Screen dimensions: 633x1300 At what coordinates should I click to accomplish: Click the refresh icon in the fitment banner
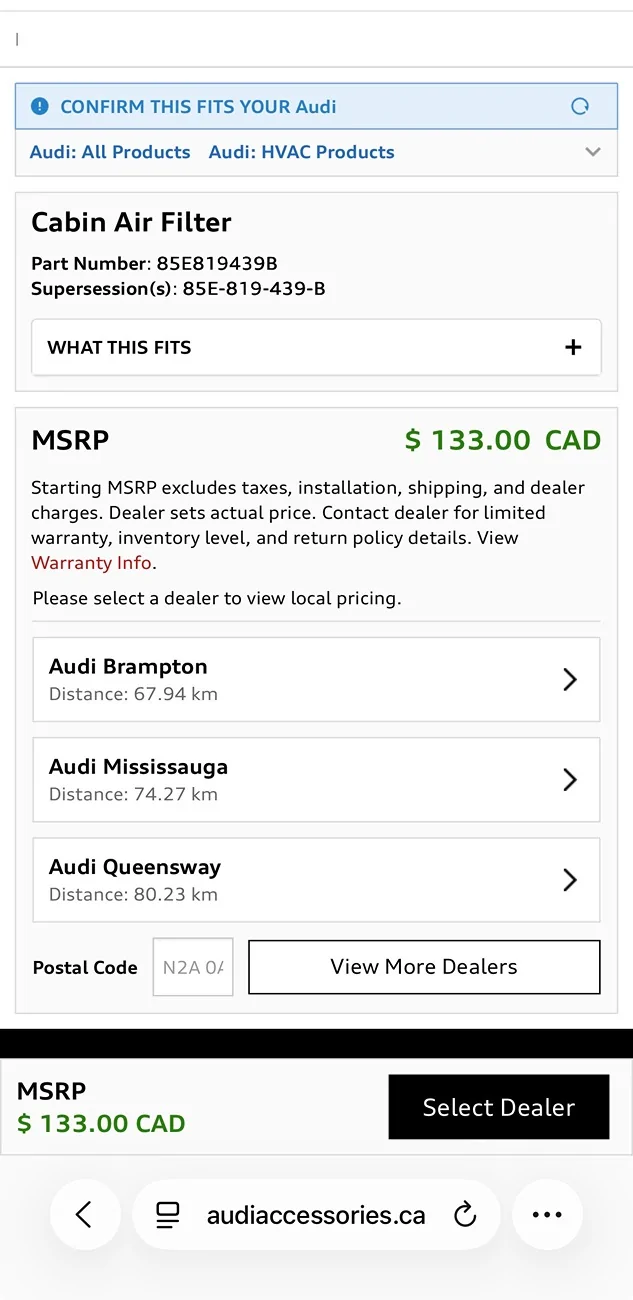(x=580, y=106)
